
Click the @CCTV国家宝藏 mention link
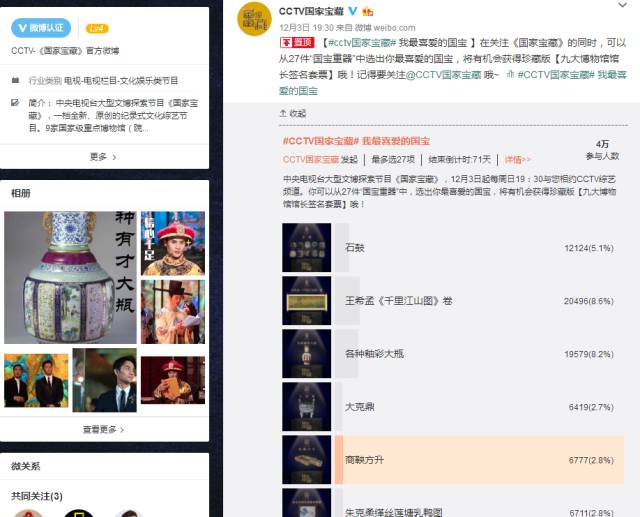tap(443, 75)
